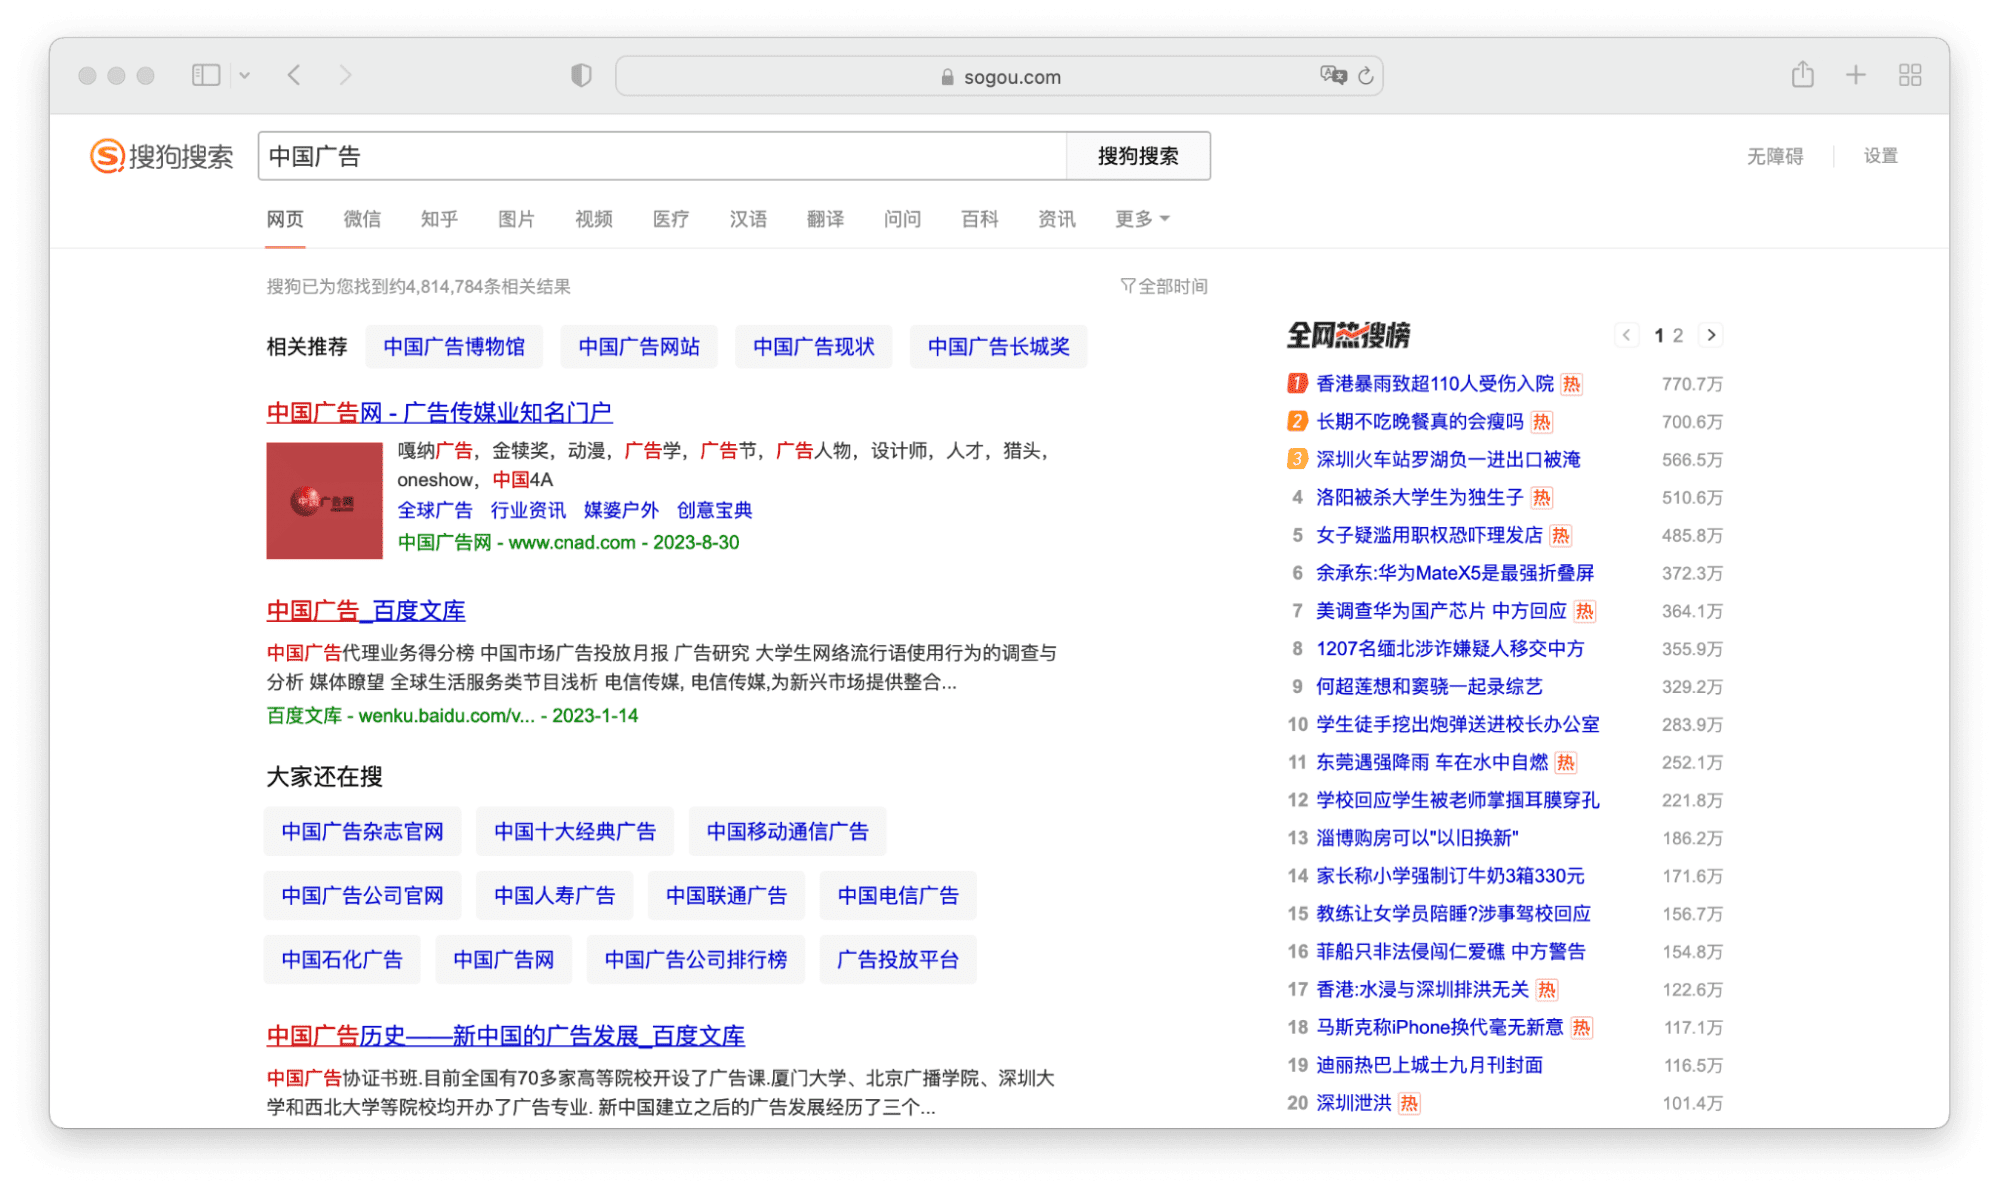Click 中国广告公司排行榜 related search
The width and height of the screenshot is (1999, 1190).
pyautogui.click(x=696, y=960)
